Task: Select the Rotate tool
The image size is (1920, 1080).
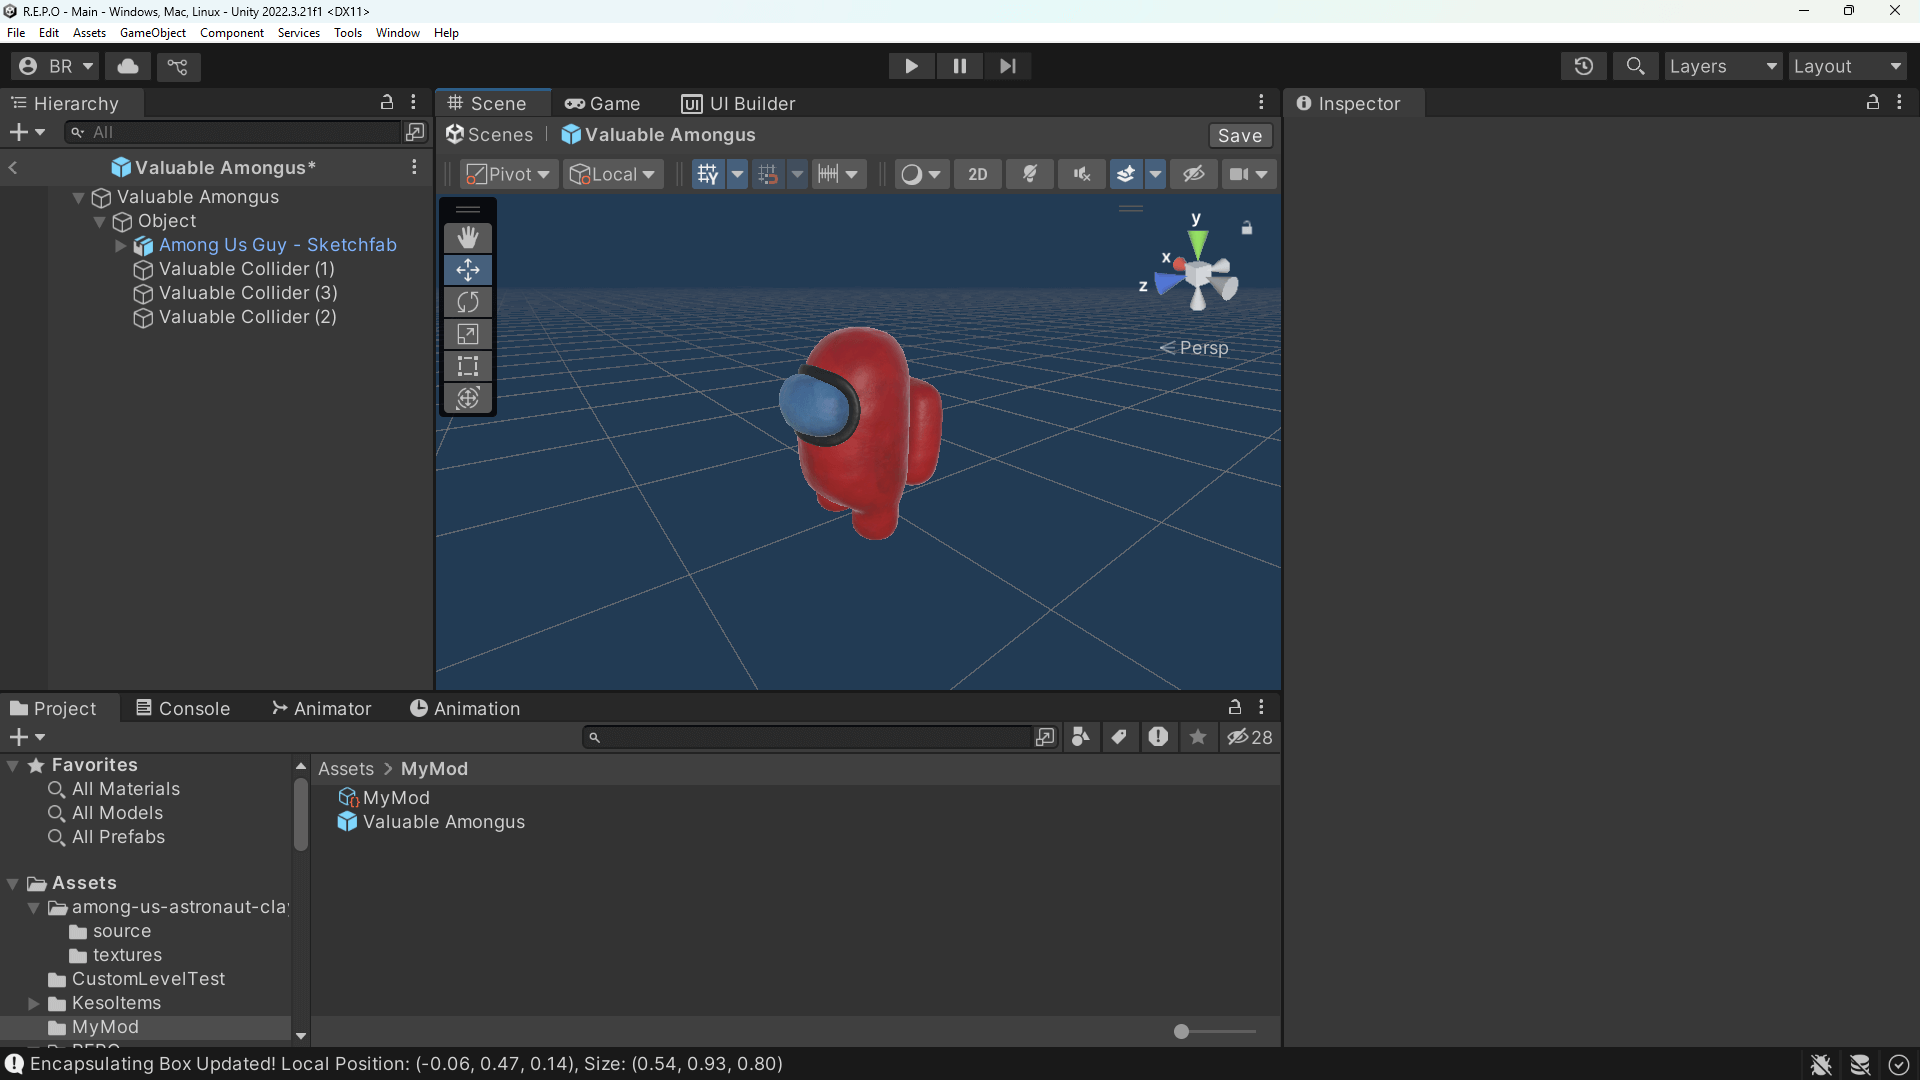Action: (467, 301)
